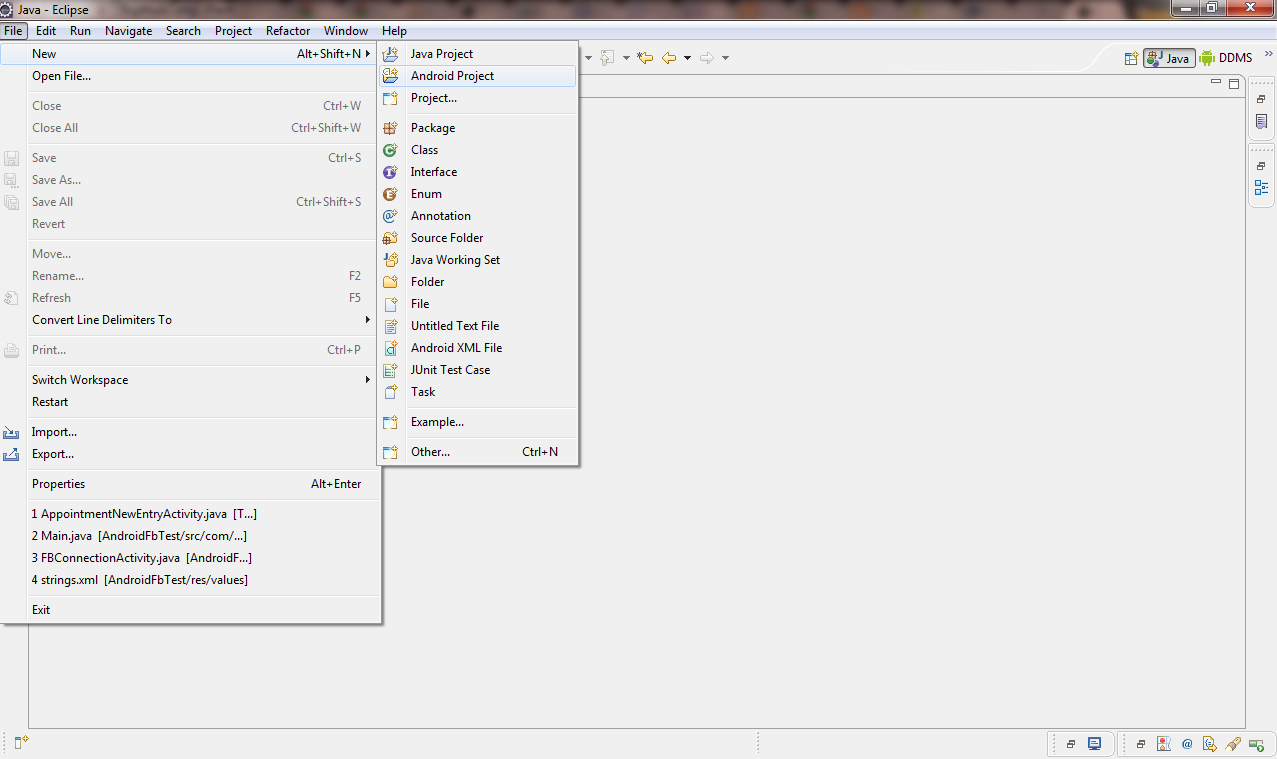This screenshot has width=1277, height=759.
Task: Click the Outline view icon on right trim
Action: pos(1261,187)
